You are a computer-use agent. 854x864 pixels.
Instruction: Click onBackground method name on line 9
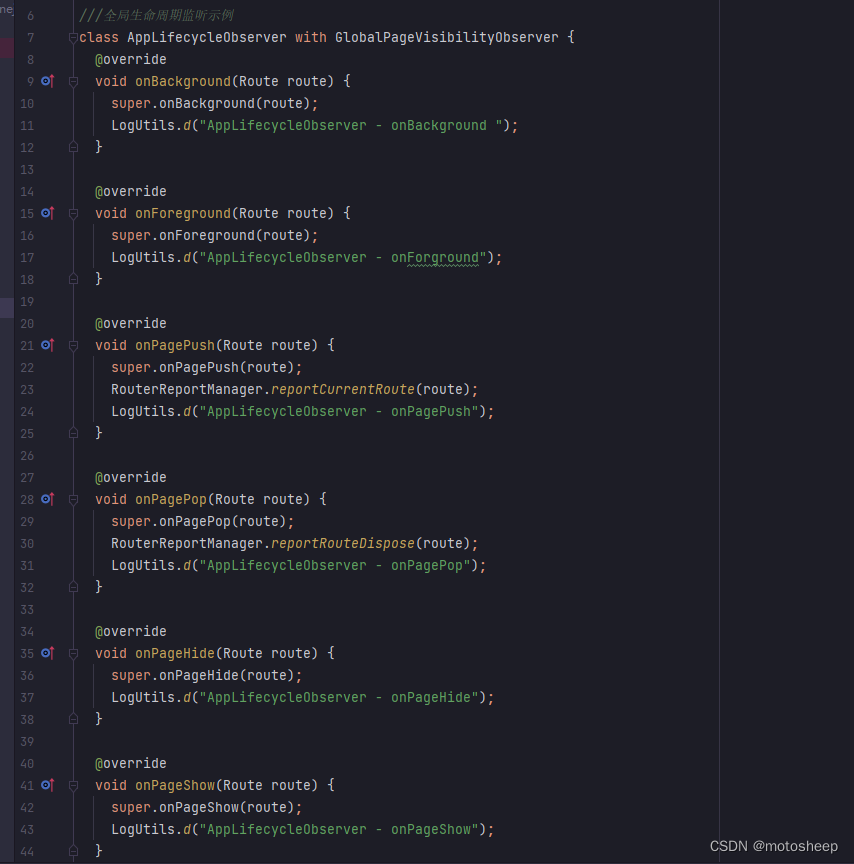tap(183, 82)
